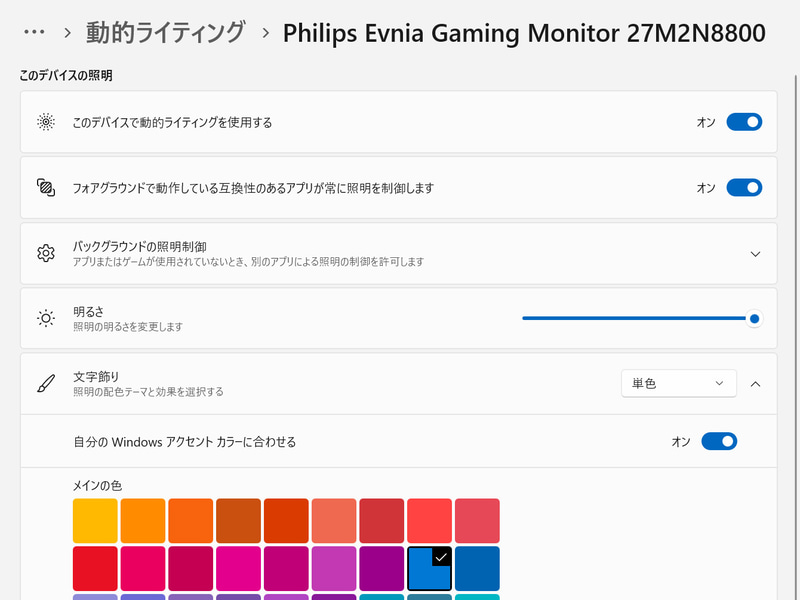Click the brightness slider handle
This screenshot has height=600, width=800.
tap(754, 318)
